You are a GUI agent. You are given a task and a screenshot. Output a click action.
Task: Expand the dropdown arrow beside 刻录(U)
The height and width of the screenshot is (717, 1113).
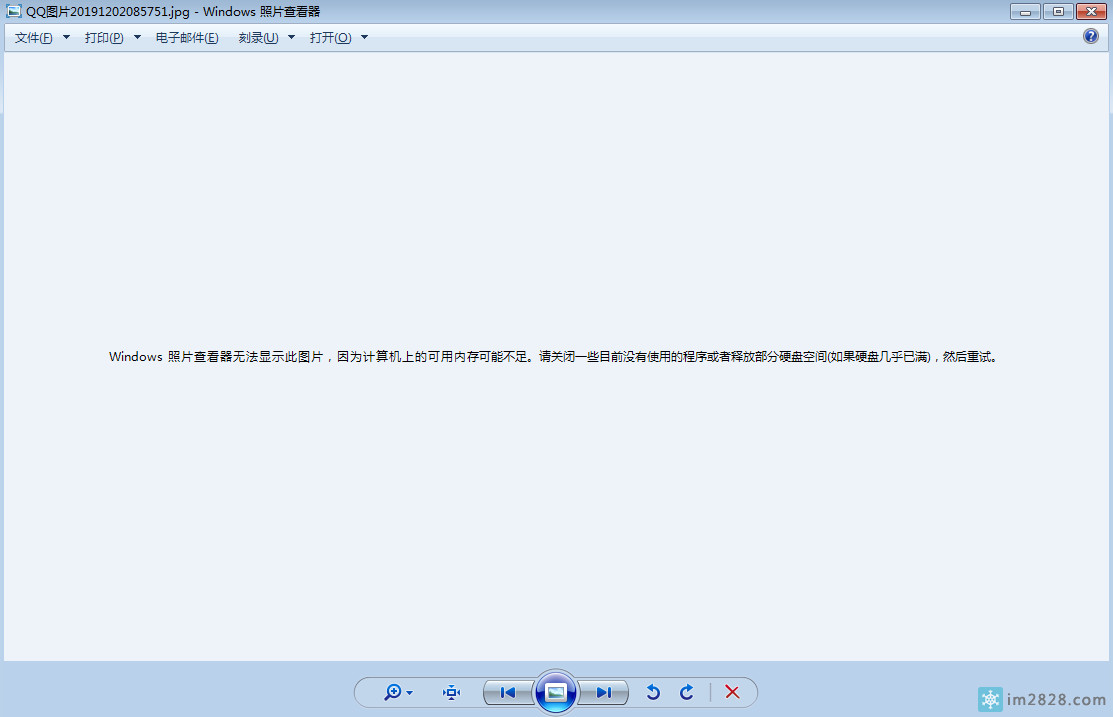(291, 38)
